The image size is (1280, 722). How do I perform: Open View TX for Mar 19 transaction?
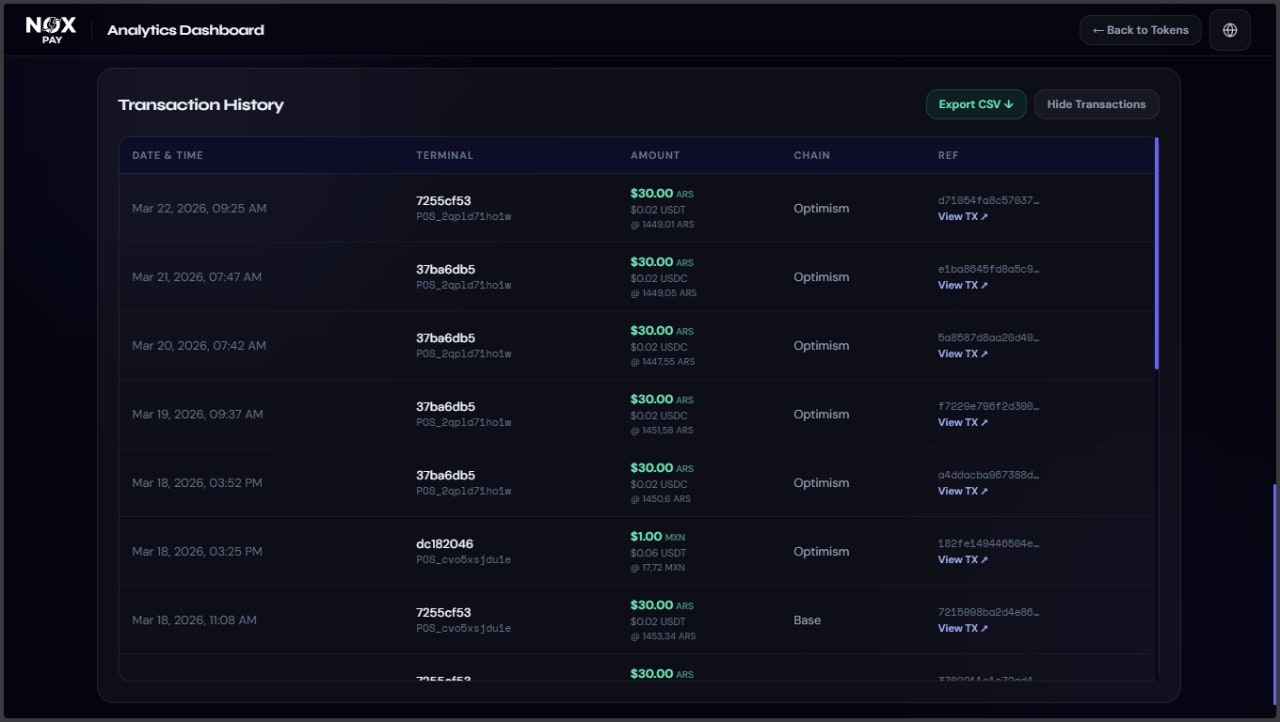point(962,422)
